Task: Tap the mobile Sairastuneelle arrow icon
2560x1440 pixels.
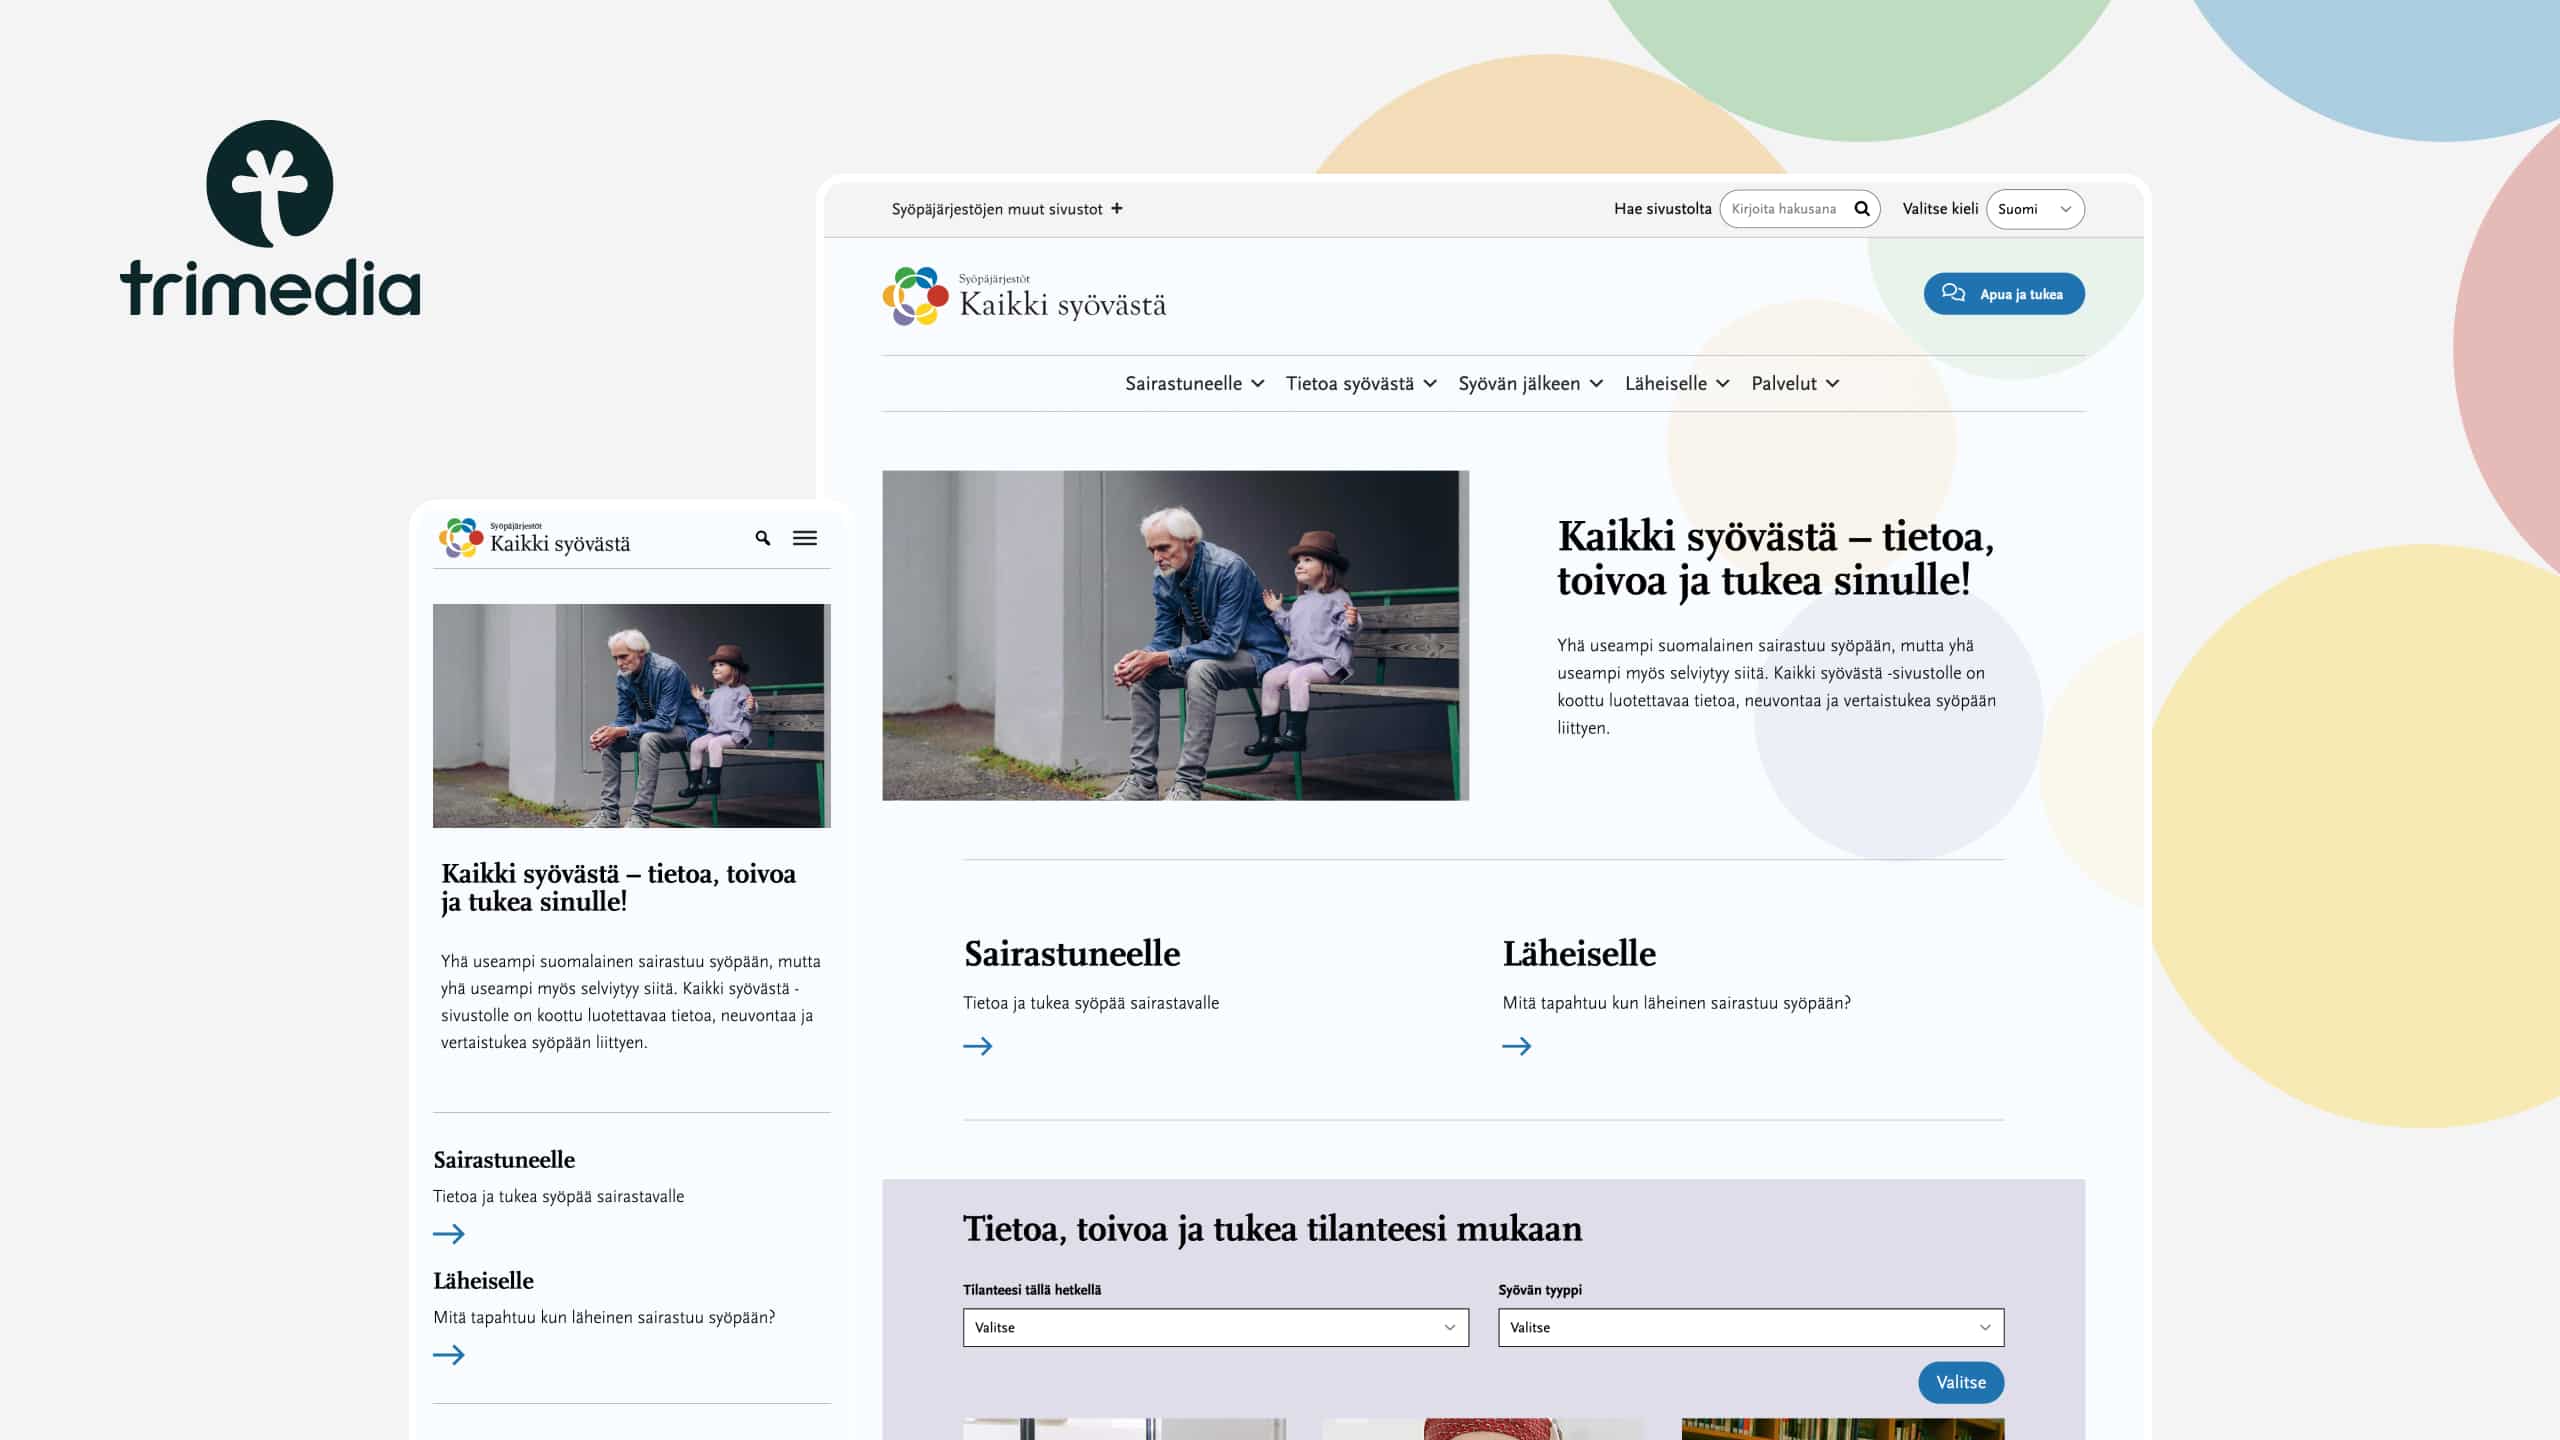Action: (x=449, y=1234)
